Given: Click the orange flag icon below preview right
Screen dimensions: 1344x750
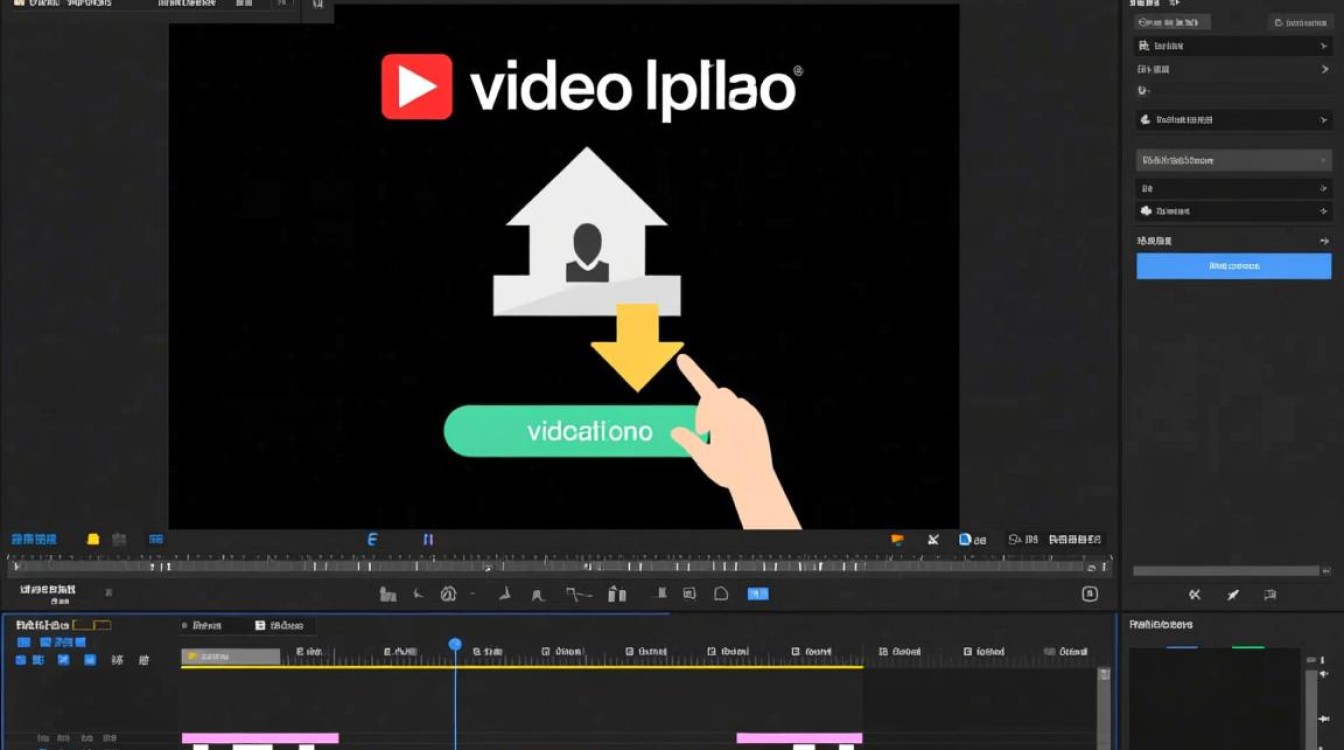Looking at the screenshot, I should 897,539.
